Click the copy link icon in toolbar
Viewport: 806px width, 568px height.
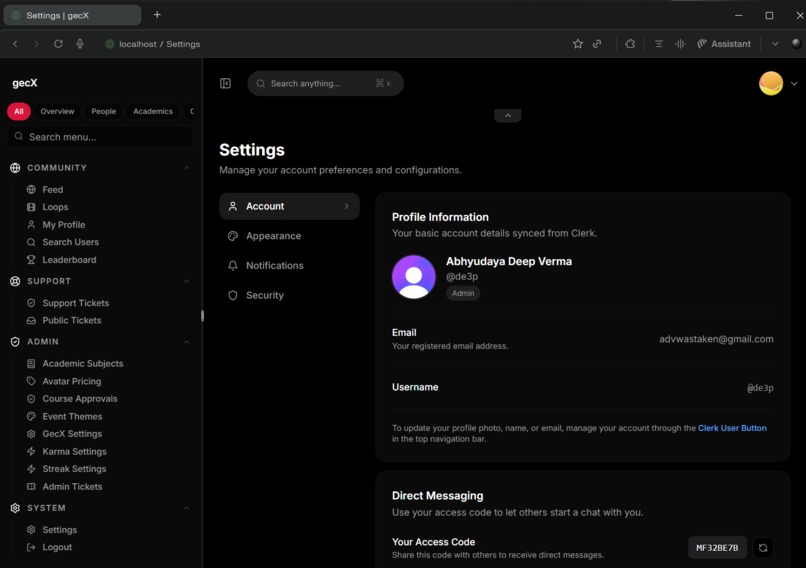(597, 44)
